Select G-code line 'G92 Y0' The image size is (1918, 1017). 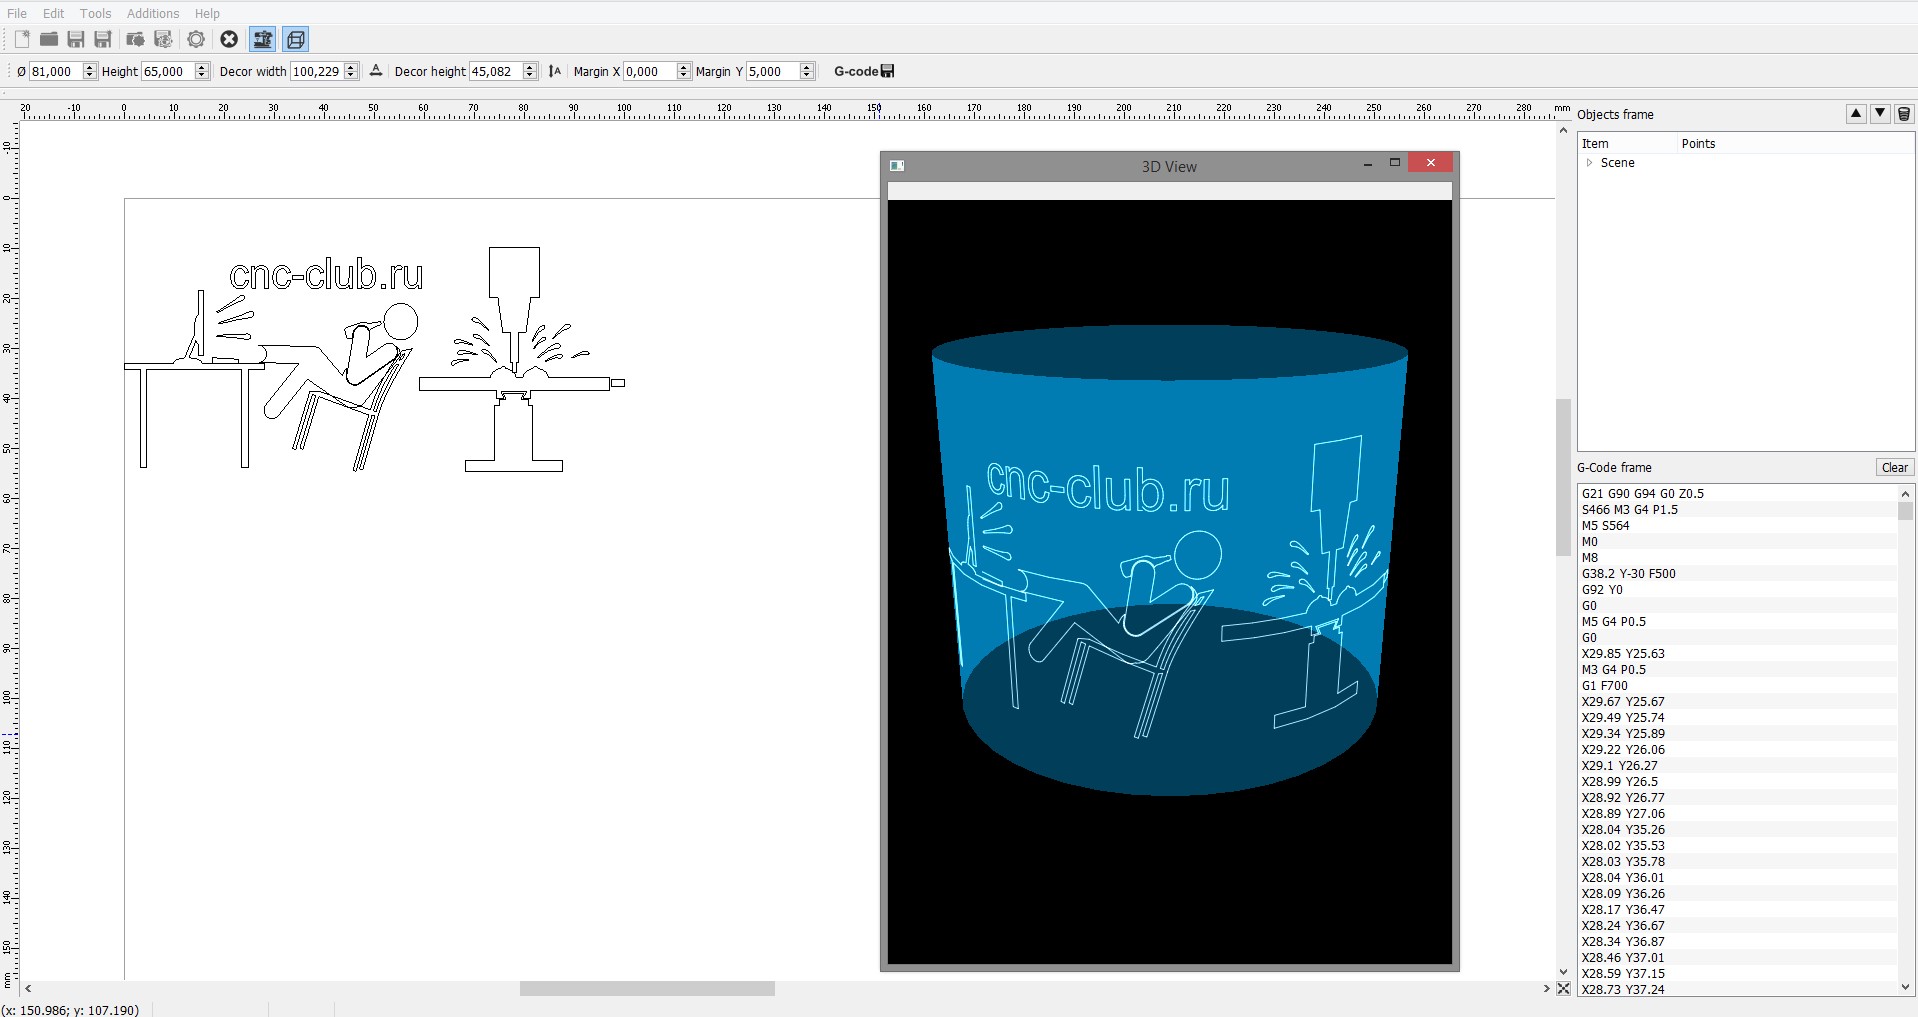1738,590
